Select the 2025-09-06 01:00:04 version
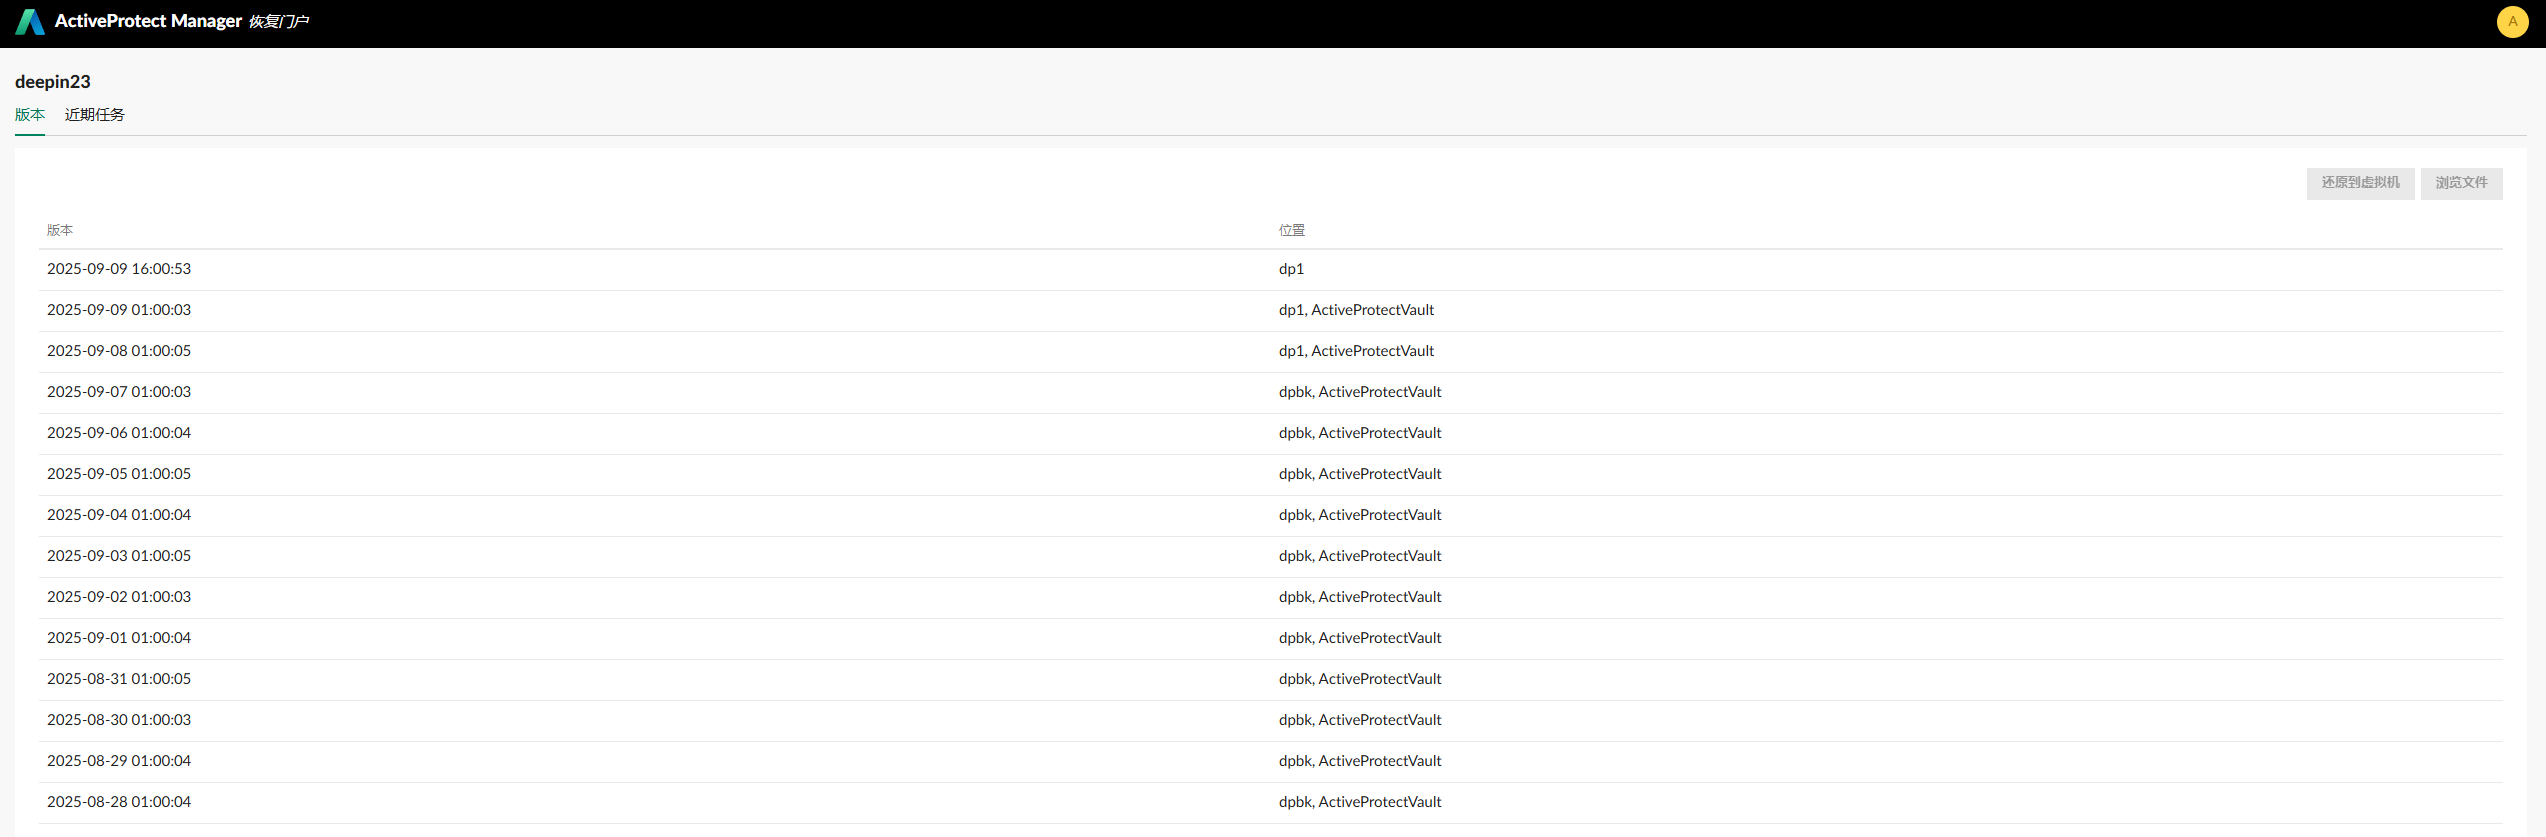 [x=119, y=433]
